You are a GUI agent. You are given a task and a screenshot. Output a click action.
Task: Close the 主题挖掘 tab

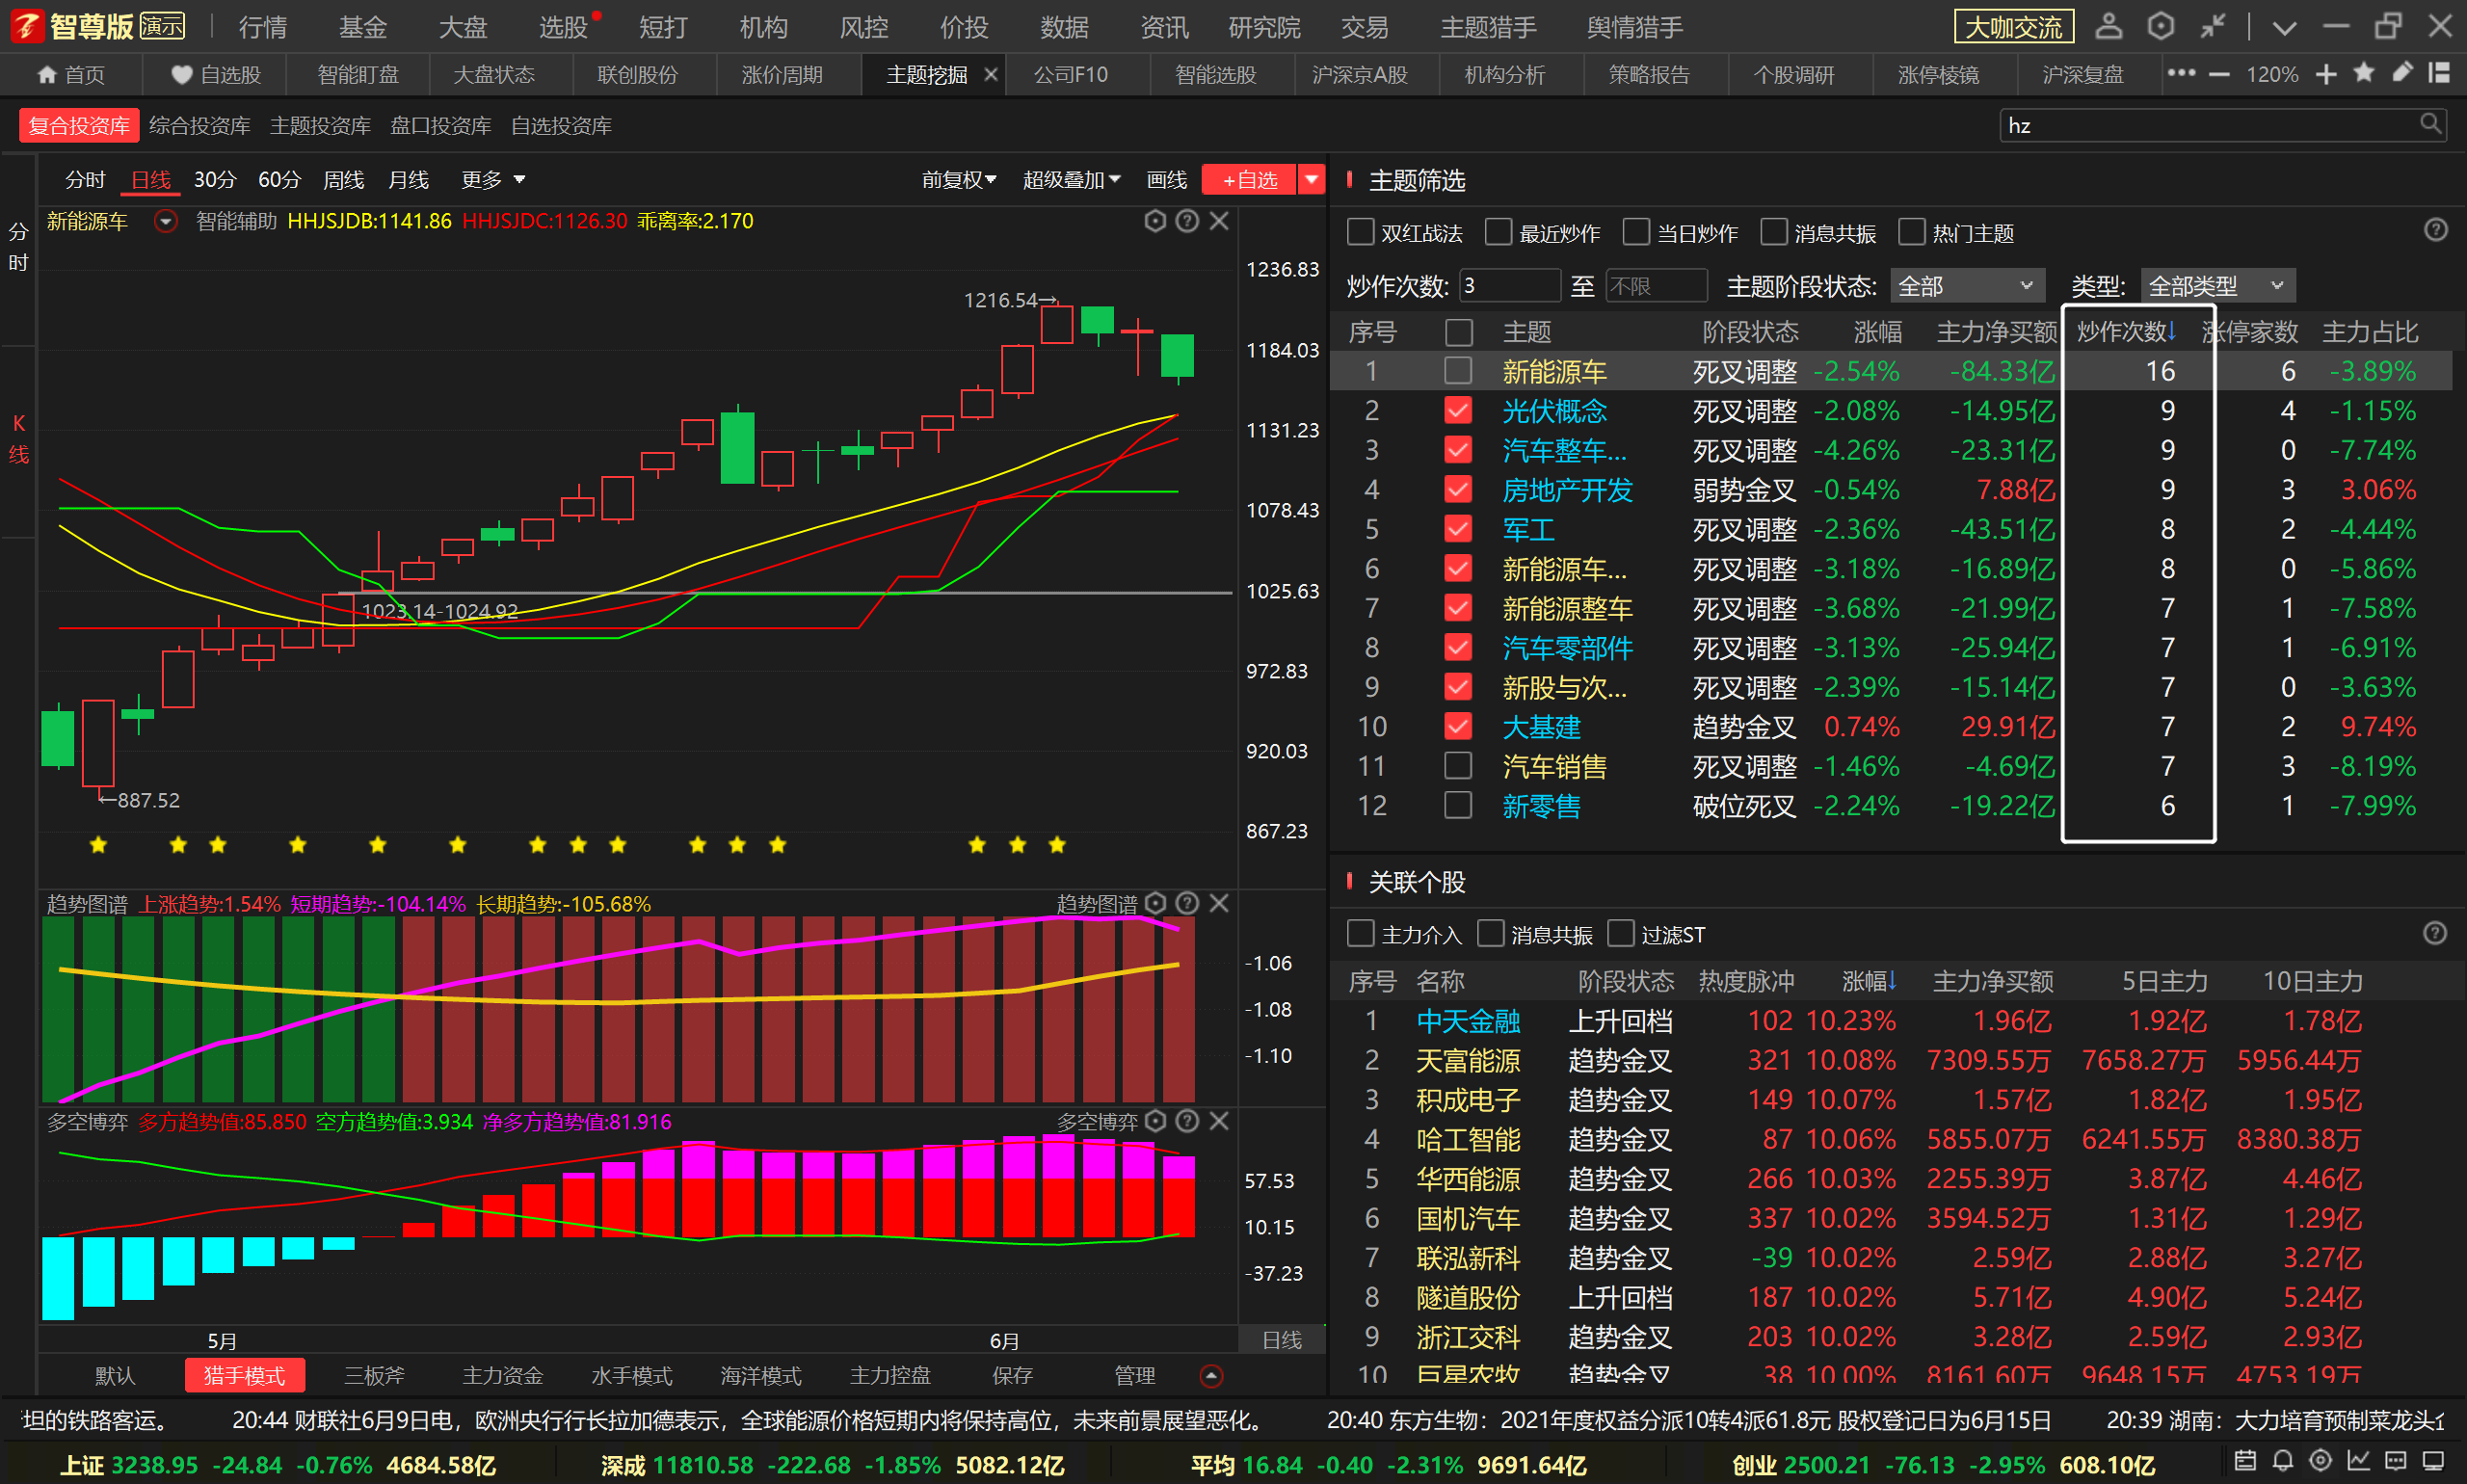click(x=991, y=74)
